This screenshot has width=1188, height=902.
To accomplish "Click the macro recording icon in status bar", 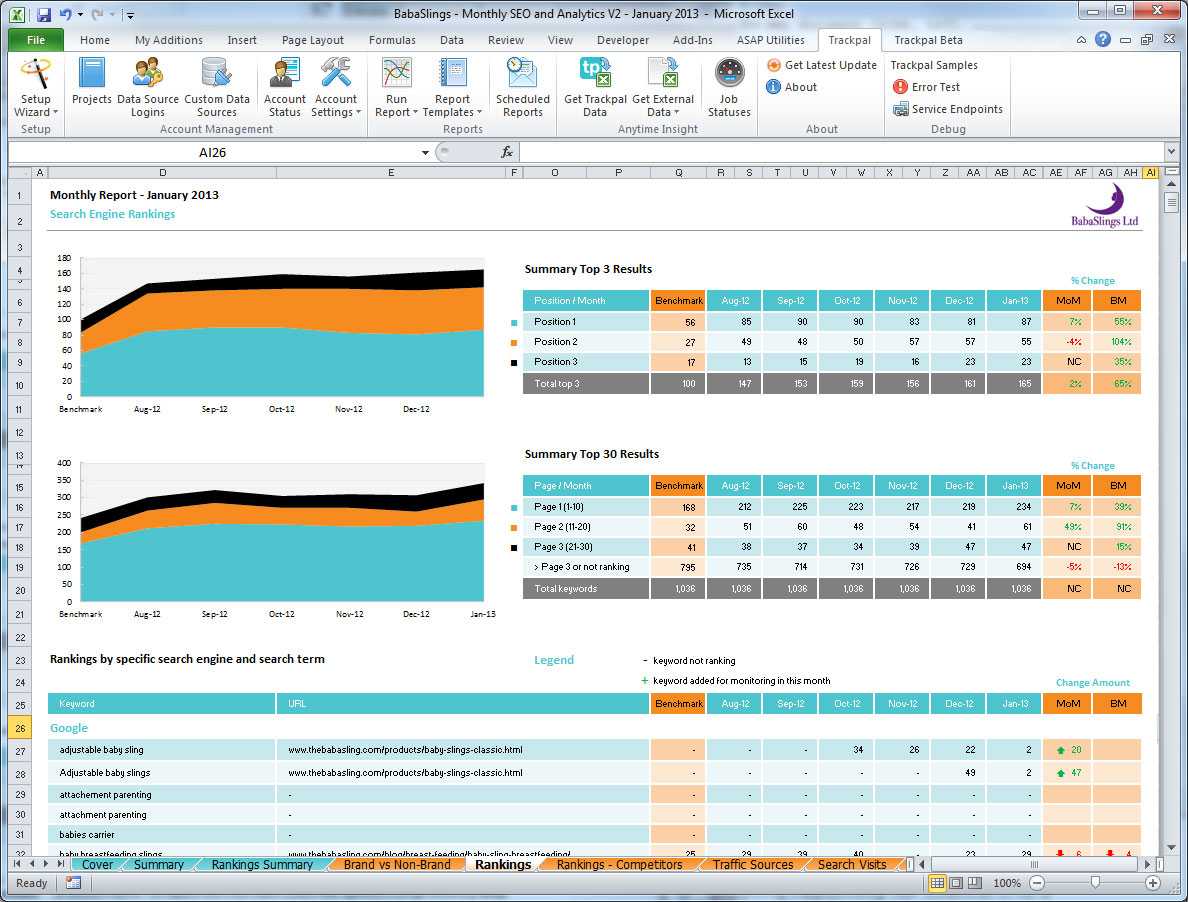I will coord(73,883).
